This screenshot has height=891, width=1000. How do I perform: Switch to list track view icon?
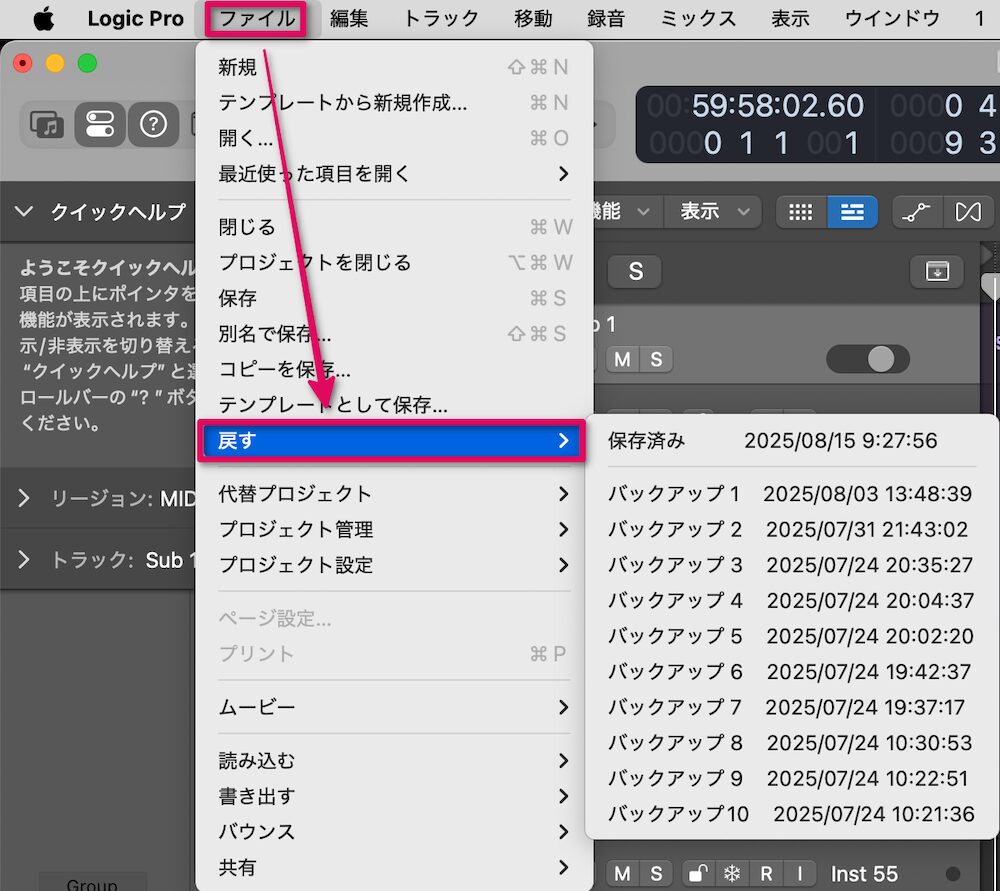point(852,212)
